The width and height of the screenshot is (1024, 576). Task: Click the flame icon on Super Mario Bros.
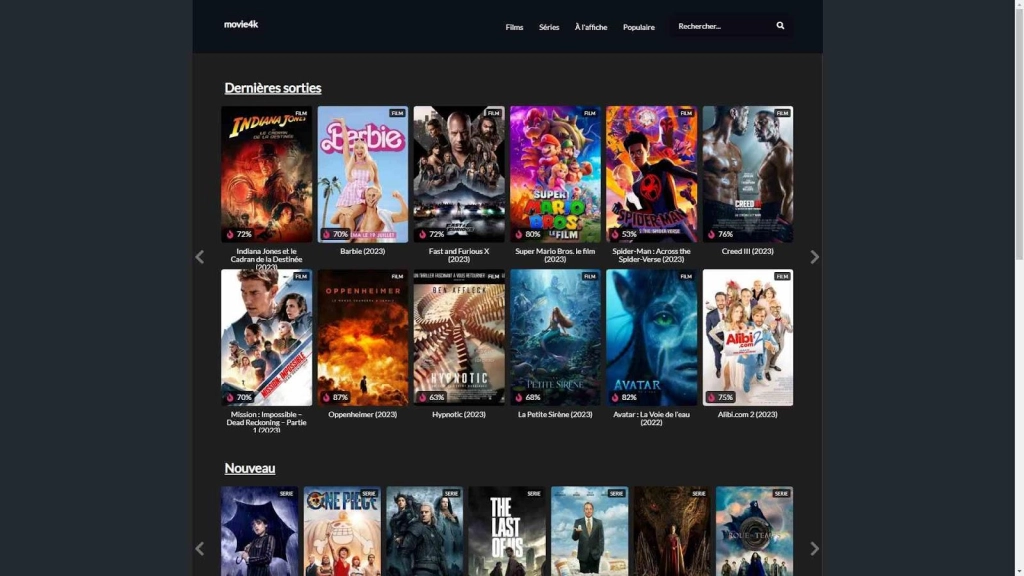pyautogui.click(x=519, y=234)
